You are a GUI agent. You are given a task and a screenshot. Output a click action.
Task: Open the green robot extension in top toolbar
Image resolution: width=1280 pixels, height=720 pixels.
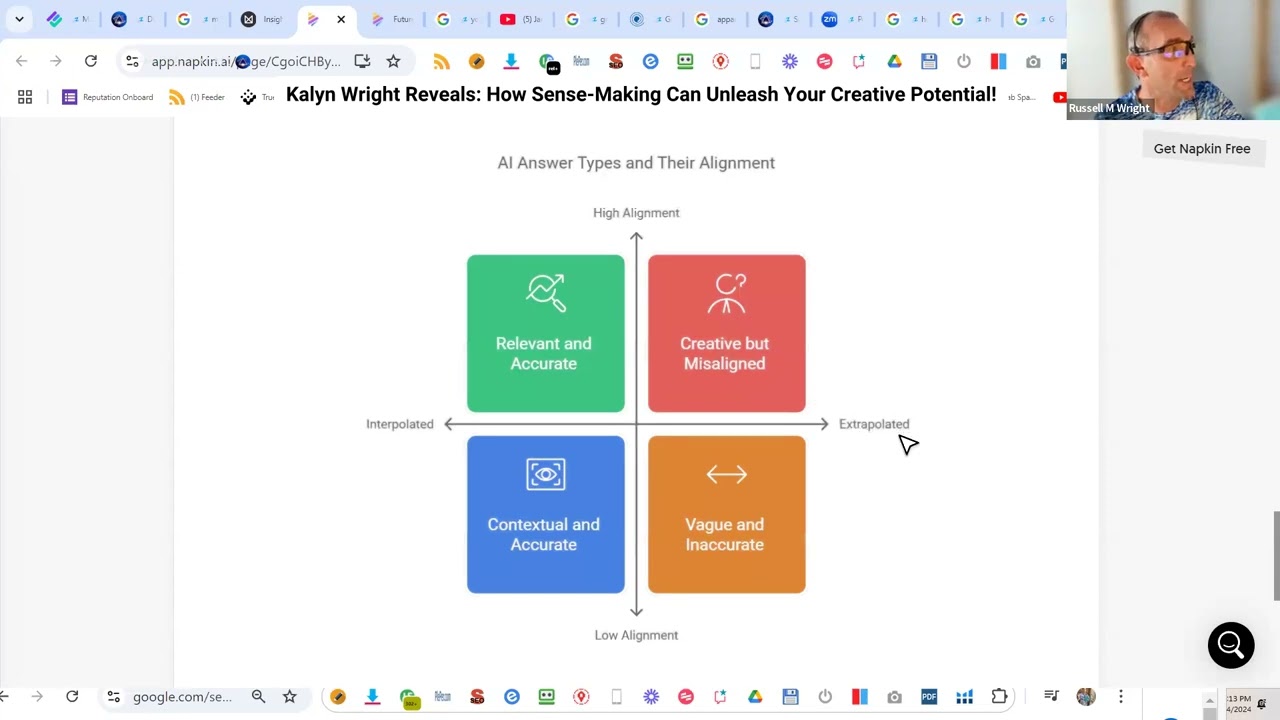pos(685,62)
